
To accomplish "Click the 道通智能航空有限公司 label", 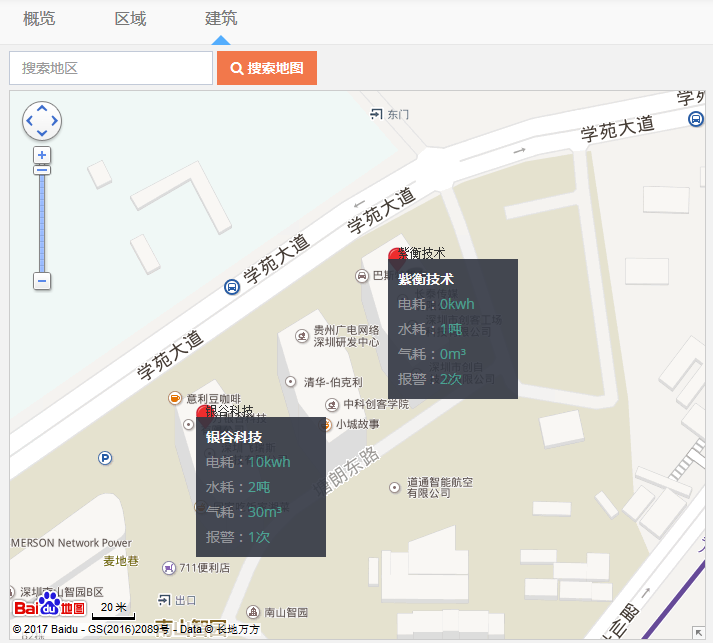I will (440, 487).
